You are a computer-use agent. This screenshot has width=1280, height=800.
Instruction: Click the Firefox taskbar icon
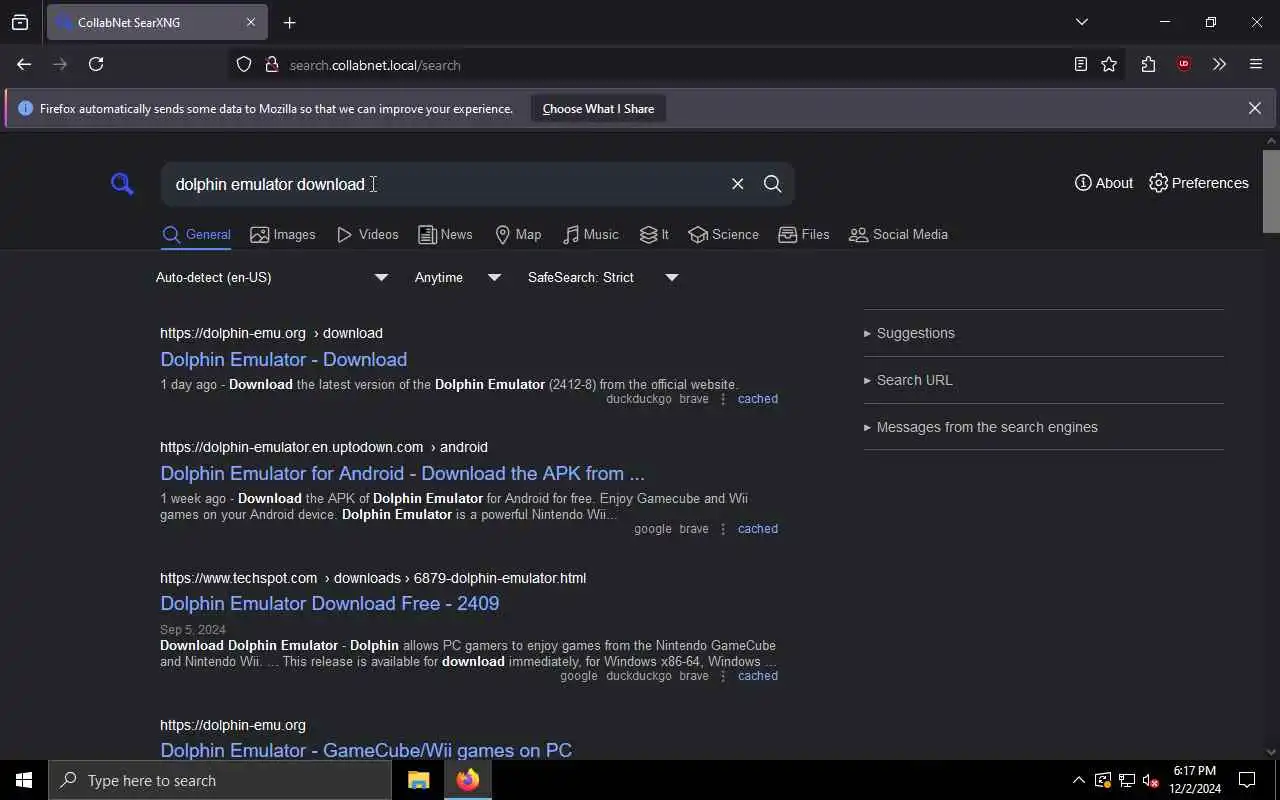click(468, 780)
